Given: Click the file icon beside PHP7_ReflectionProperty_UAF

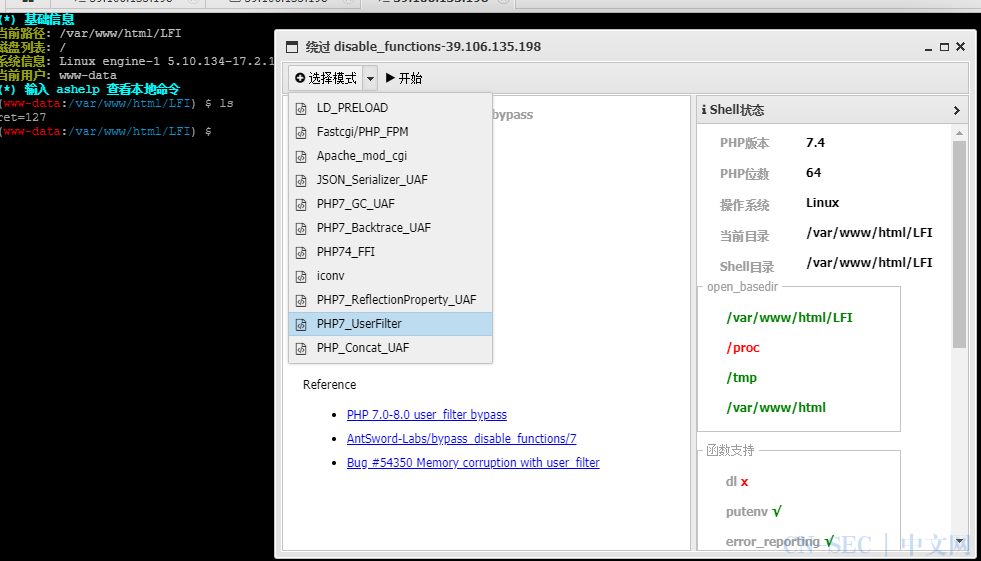Looking at the screenshot, I should point(302,300).
